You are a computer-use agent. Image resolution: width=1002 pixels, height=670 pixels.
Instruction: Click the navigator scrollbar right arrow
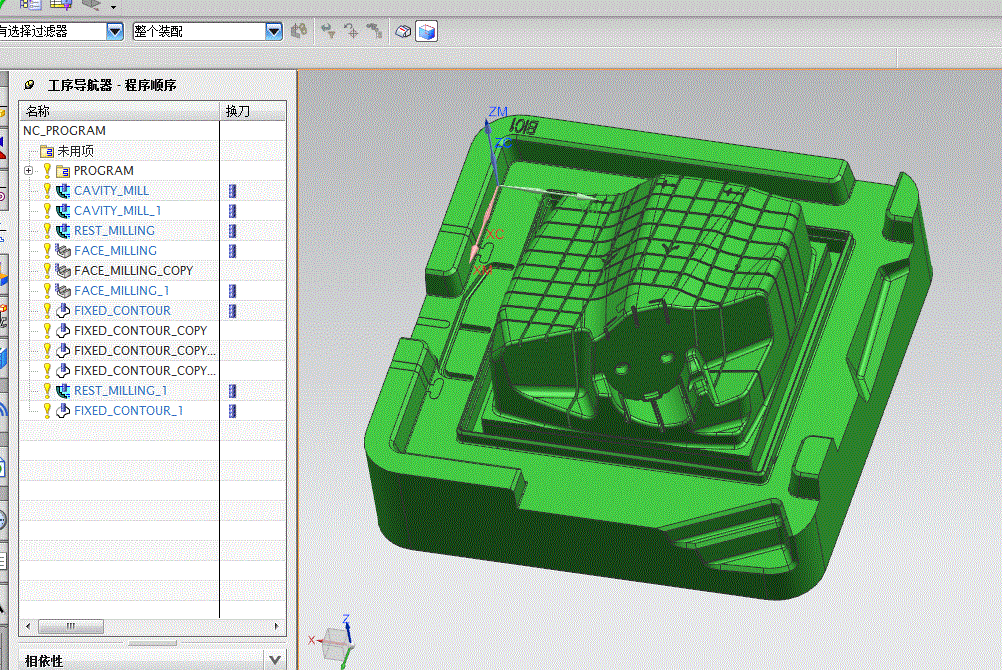click(x=277, y=627)
